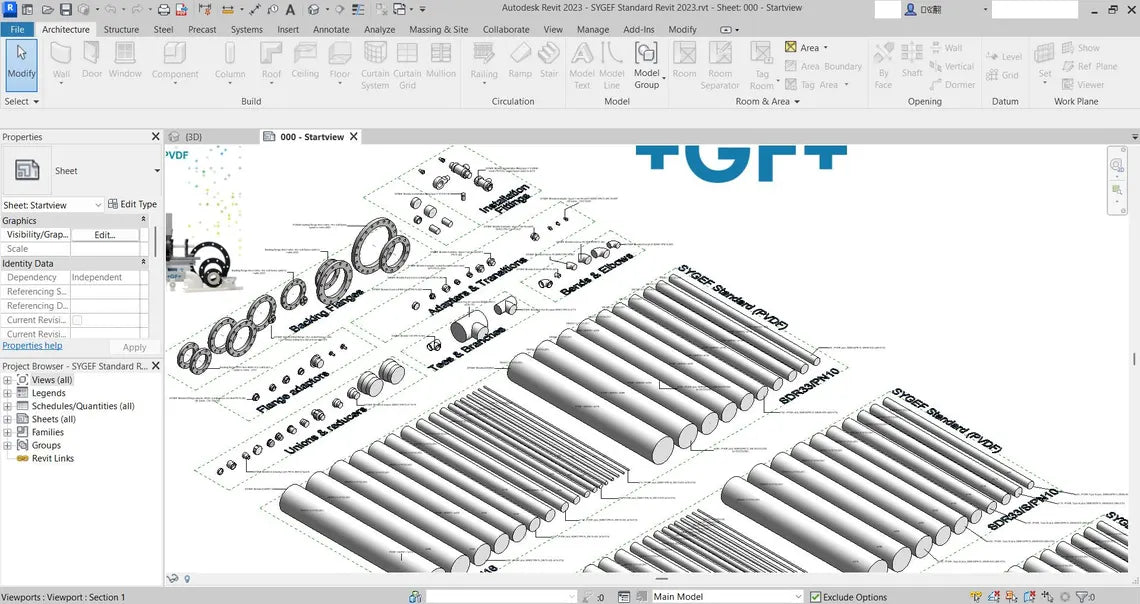Toggle the Current Revision checkbox in Properties
1140x604 pixels.
(77, 320)
